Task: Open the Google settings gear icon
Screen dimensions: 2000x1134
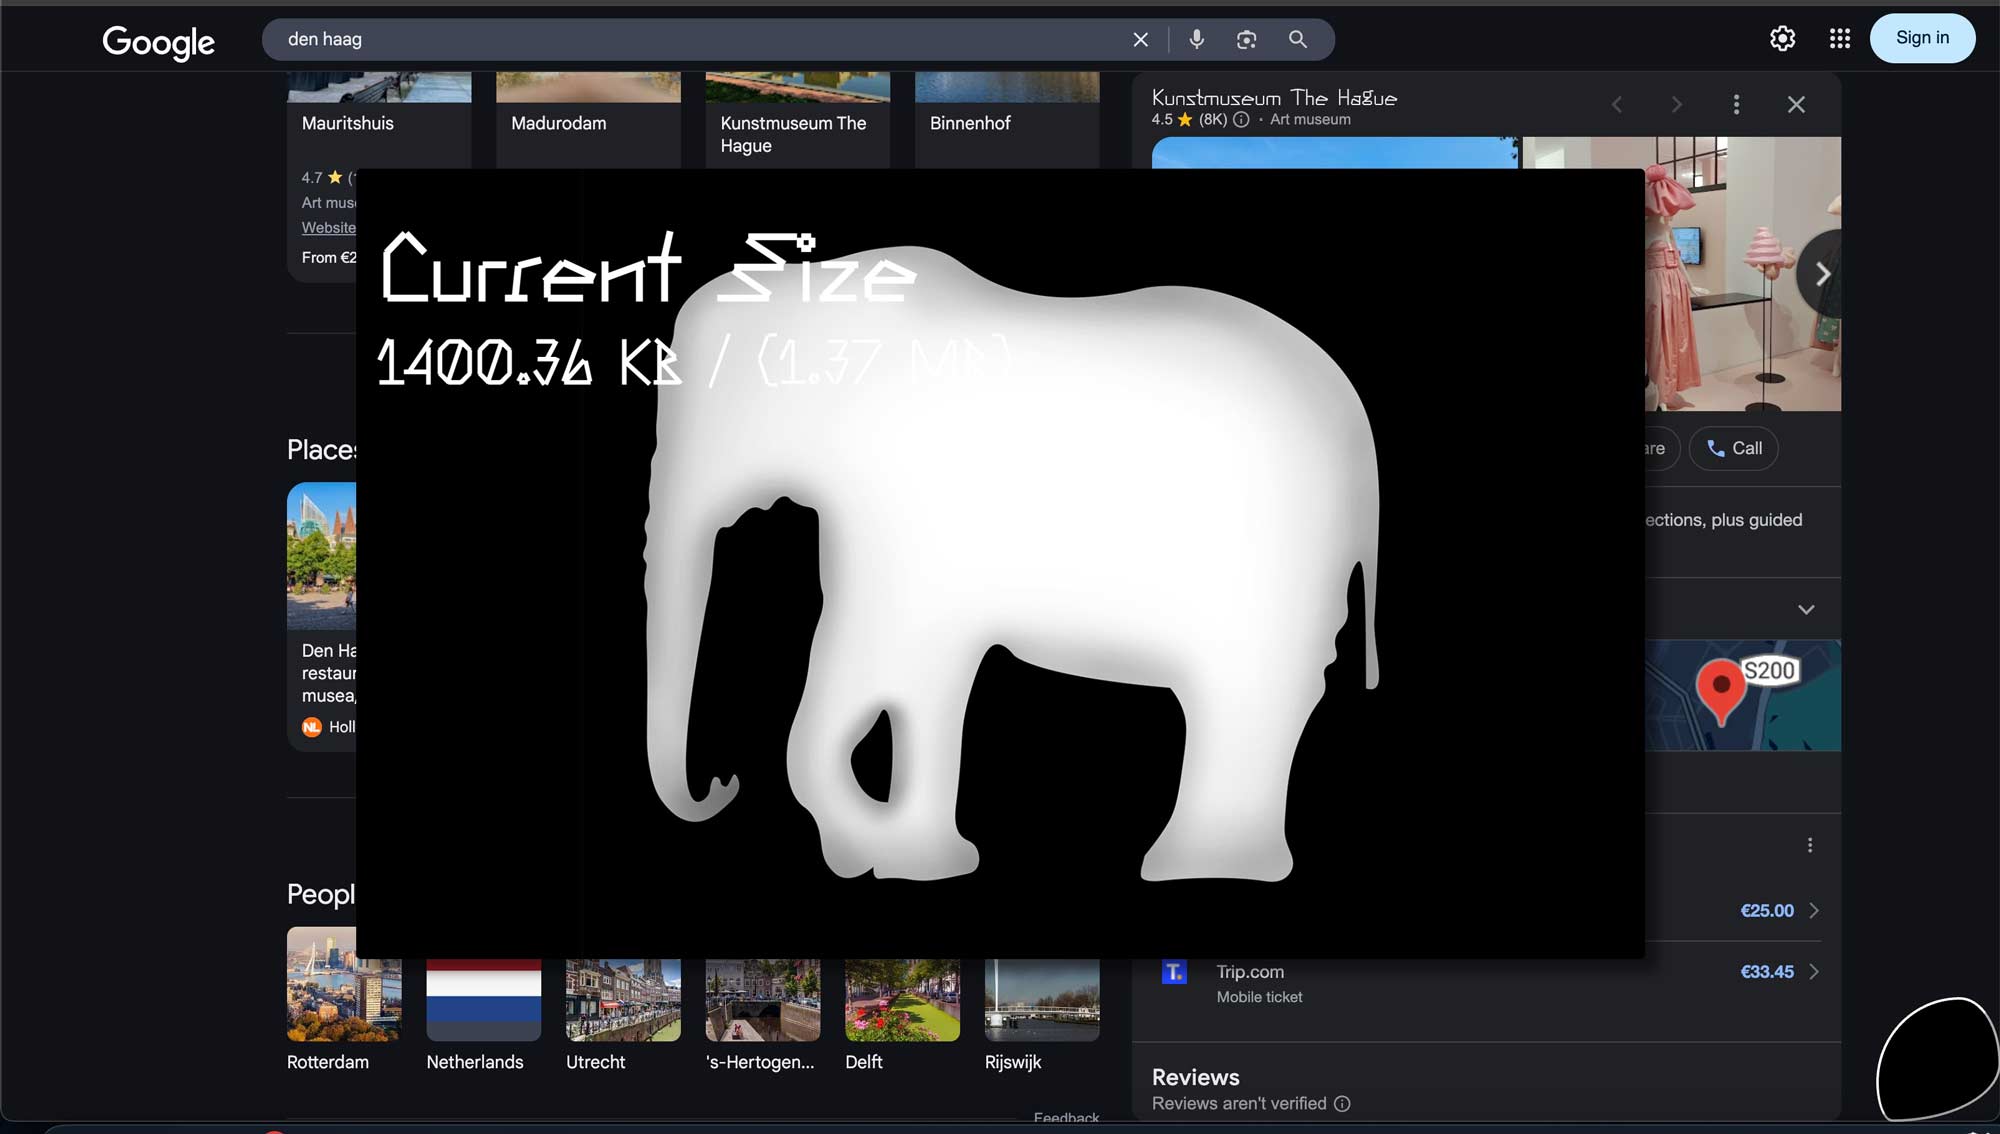Action: [x=1782, y=38]
